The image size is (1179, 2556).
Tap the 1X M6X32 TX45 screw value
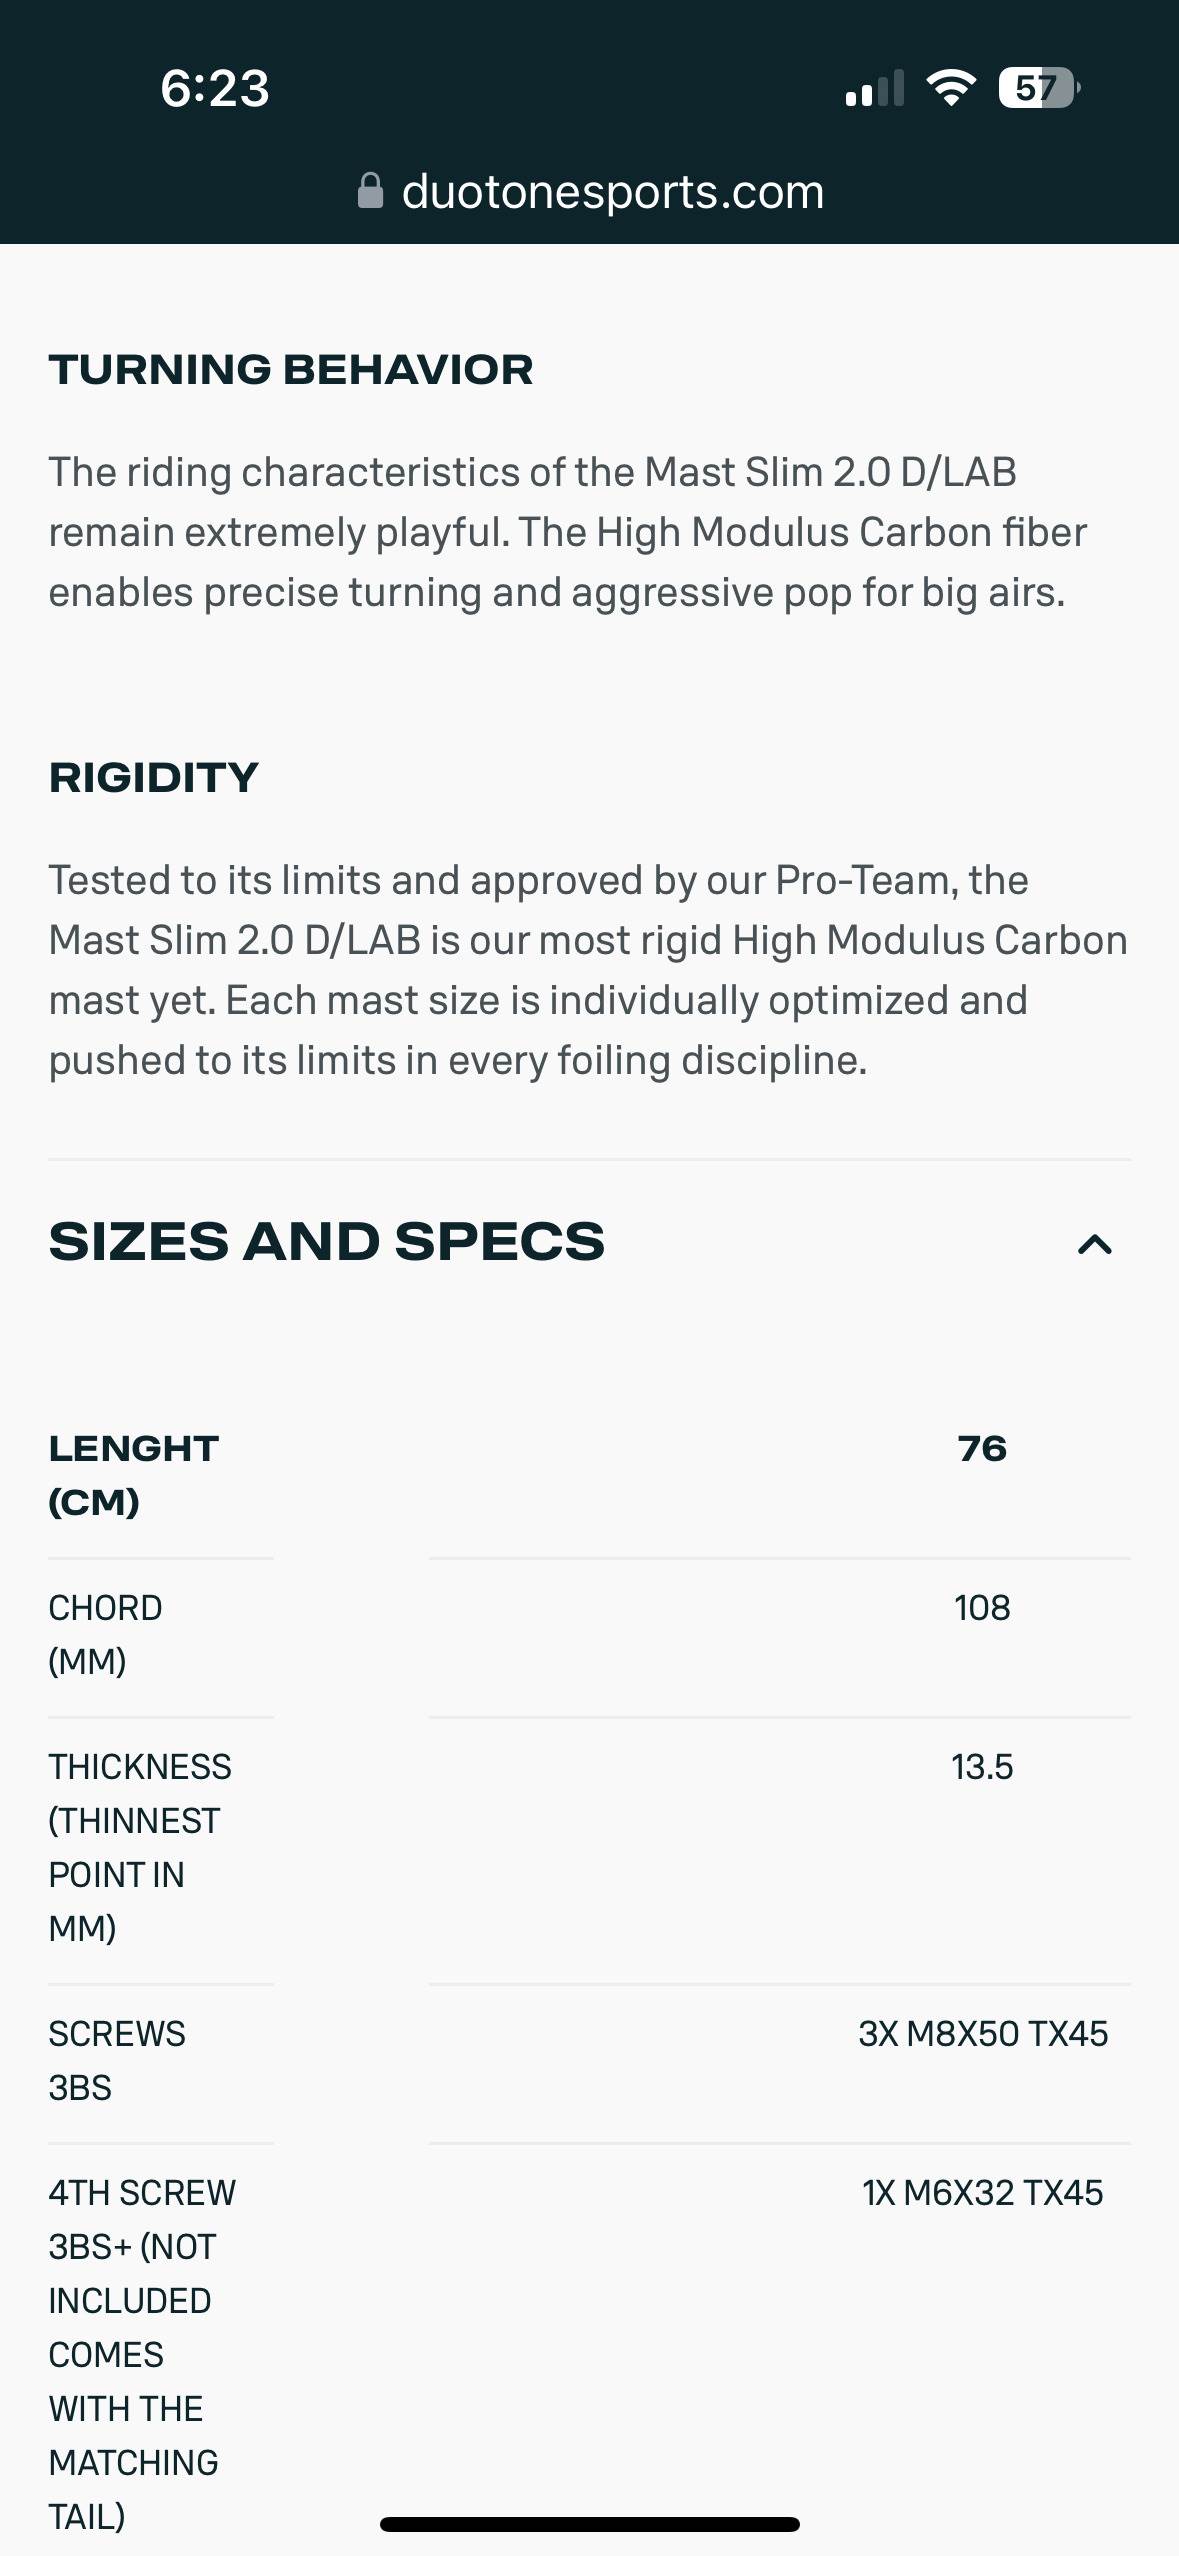(982, 2193)
